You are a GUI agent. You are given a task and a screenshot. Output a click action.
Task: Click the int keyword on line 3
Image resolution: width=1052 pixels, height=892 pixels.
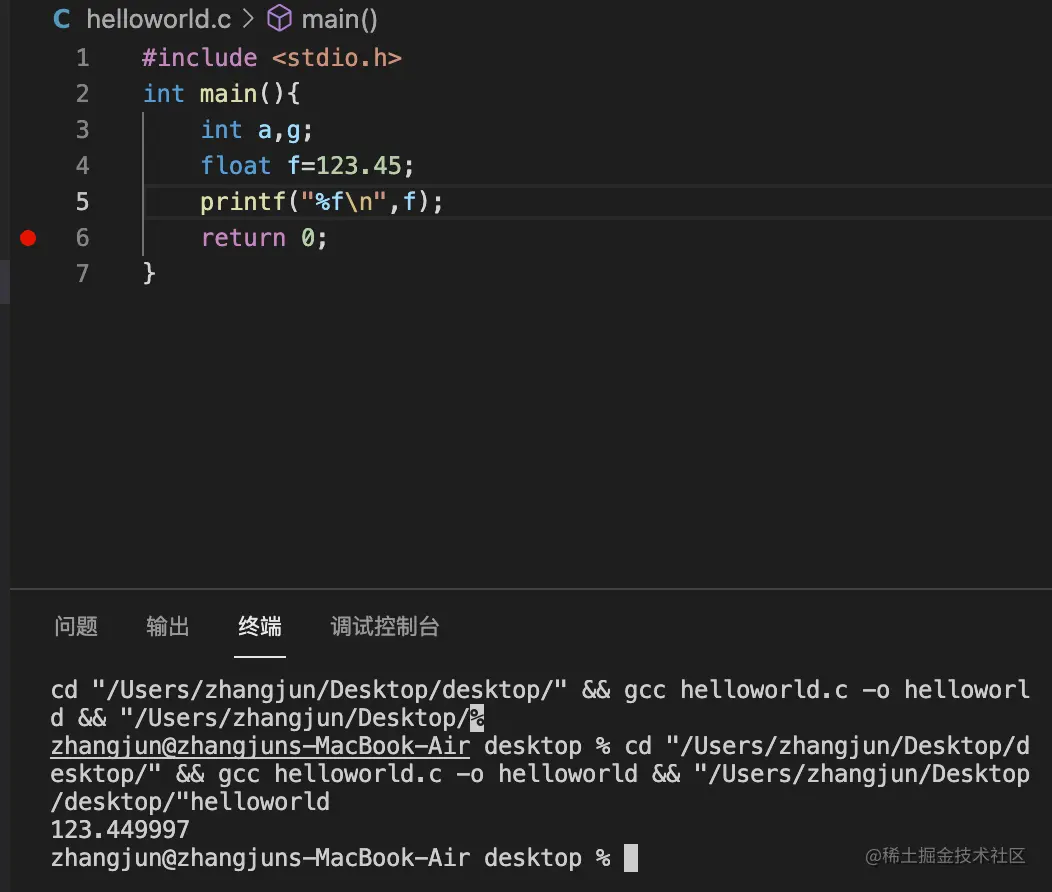click(221, 129)
